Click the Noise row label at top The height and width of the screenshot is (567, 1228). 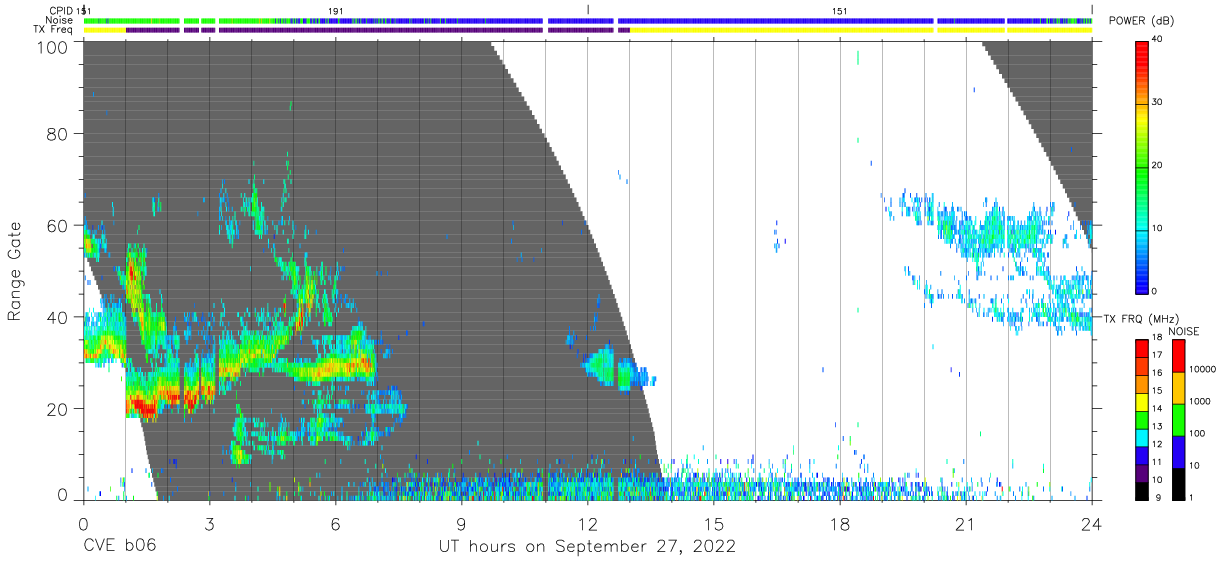pyautogui.click(x=58, y=20)
